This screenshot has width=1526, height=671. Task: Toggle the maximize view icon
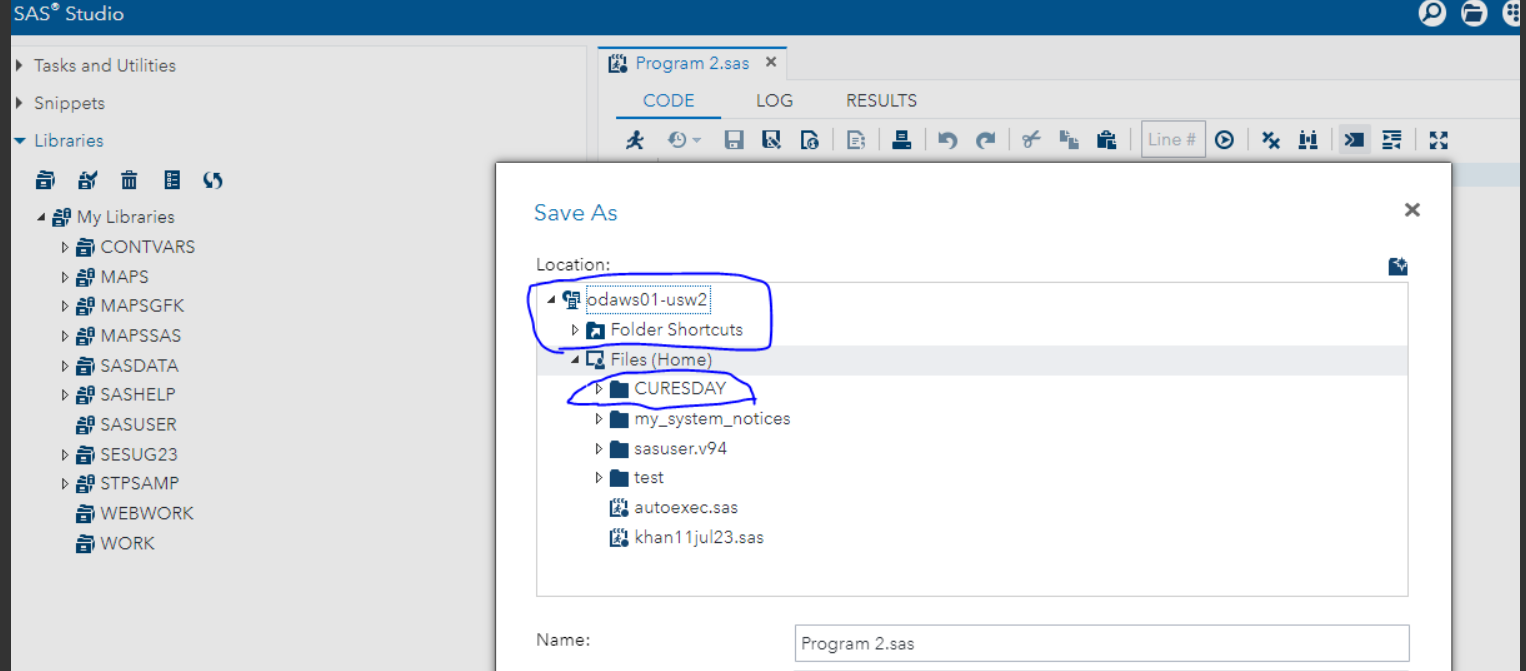(1438, 140)
